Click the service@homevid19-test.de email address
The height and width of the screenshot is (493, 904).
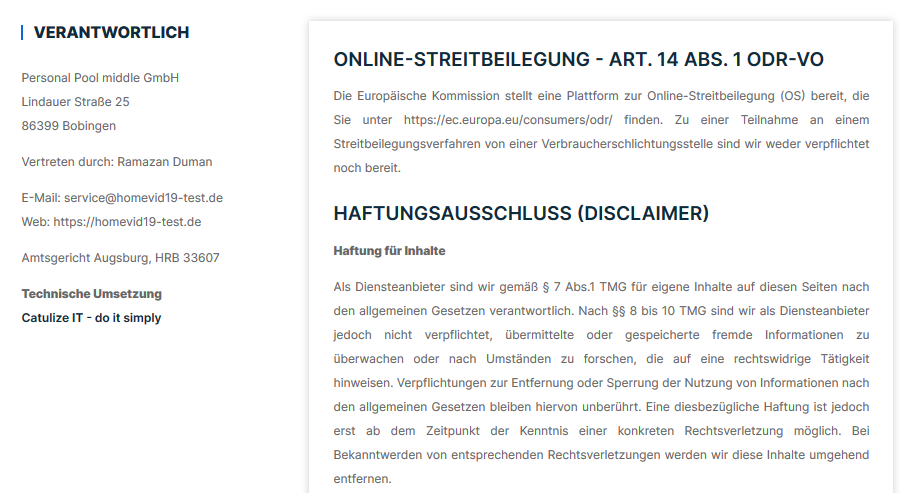tap(143, 198)
